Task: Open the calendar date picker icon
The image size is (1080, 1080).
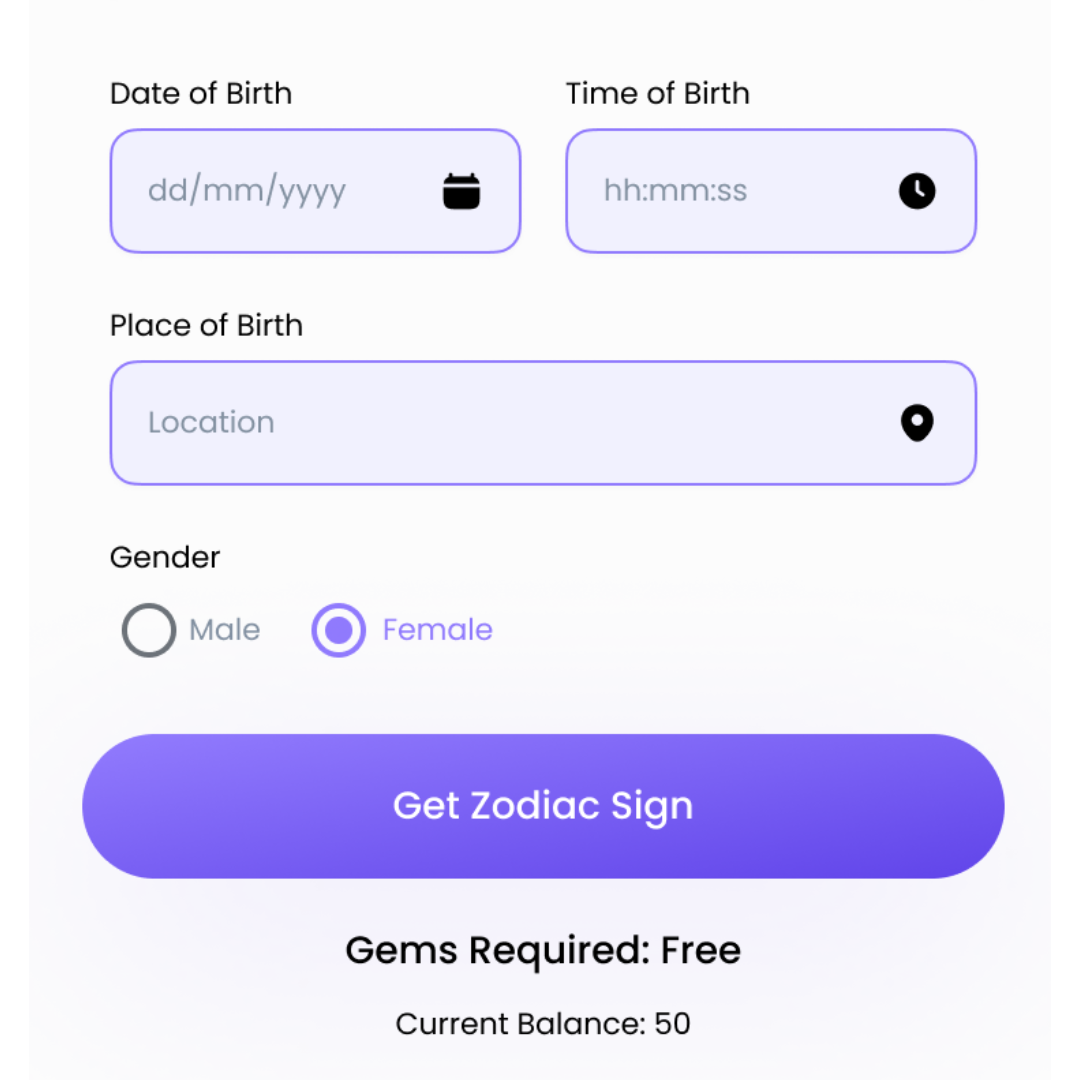Action: [461, 191]
